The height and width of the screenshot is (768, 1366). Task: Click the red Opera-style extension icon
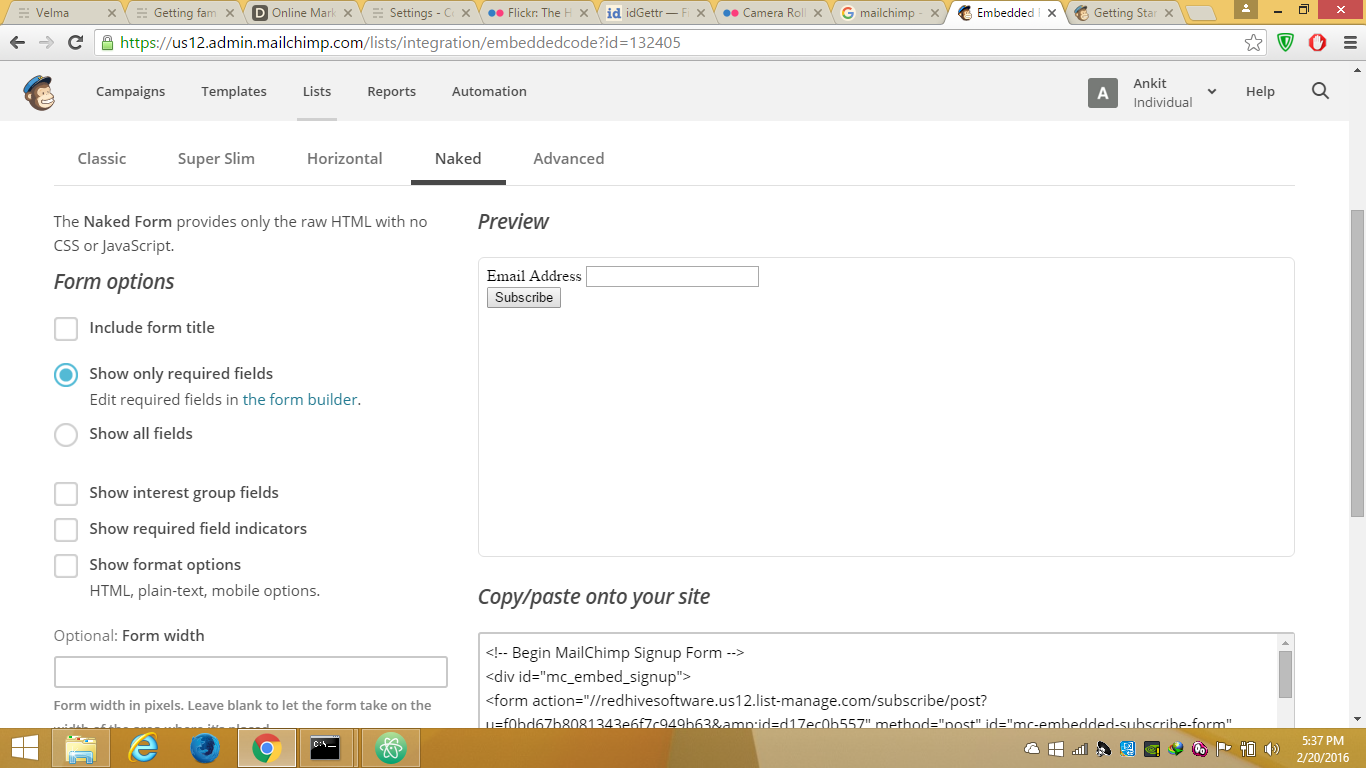pyautogui.click(x=1317, y=43)
